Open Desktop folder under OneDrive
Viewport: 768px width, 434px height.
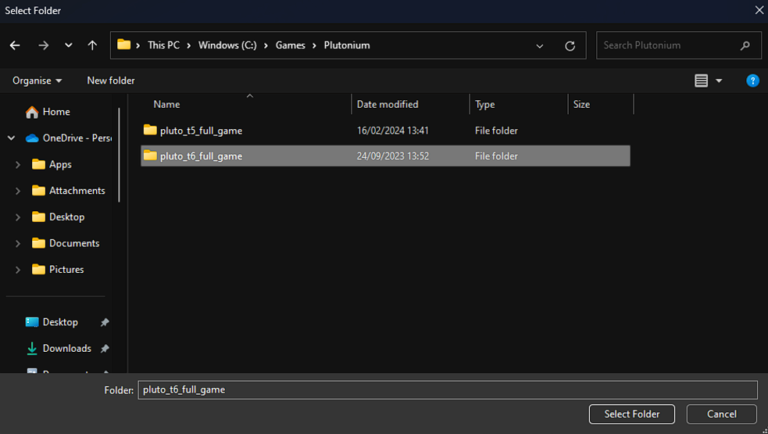(58, 217)
